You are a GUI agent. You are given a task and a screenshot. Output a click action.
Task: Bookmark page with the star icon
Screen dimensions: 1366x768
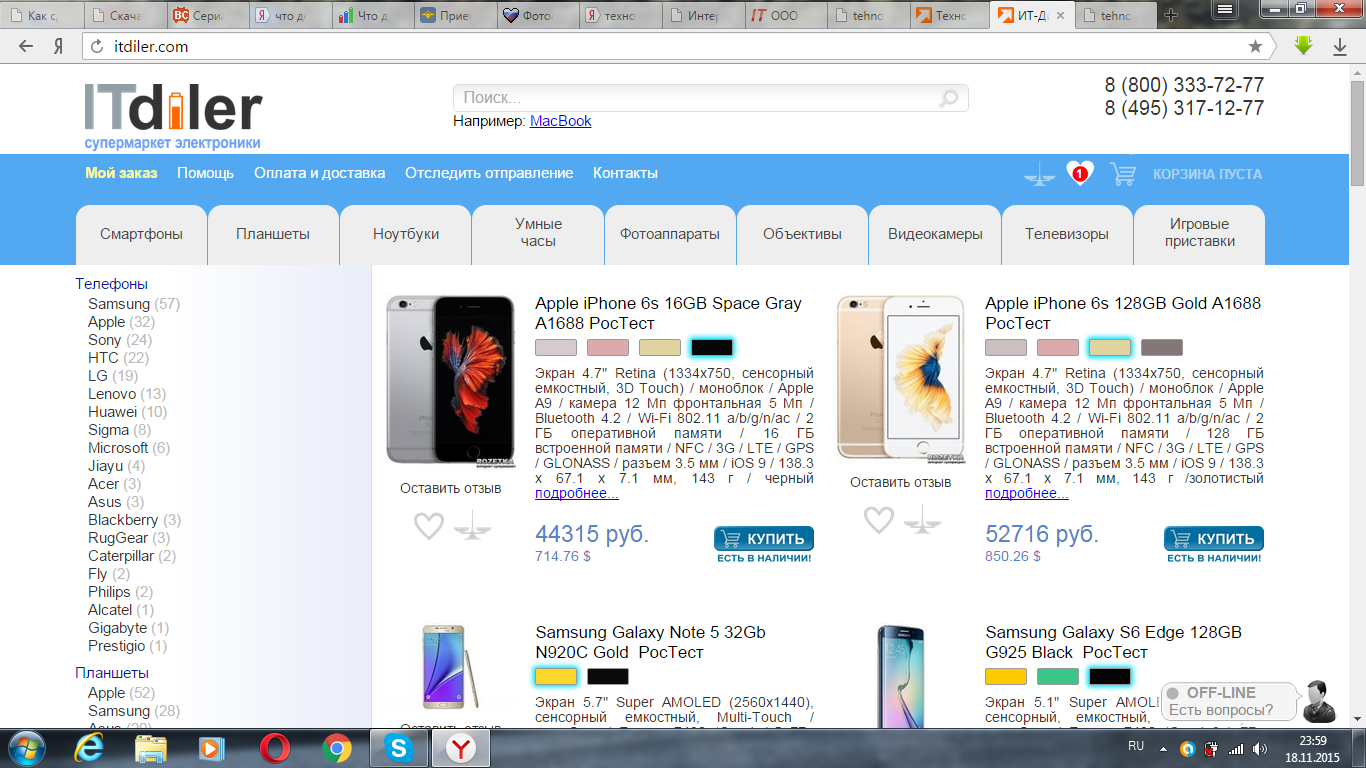[x=1255, y=46]
